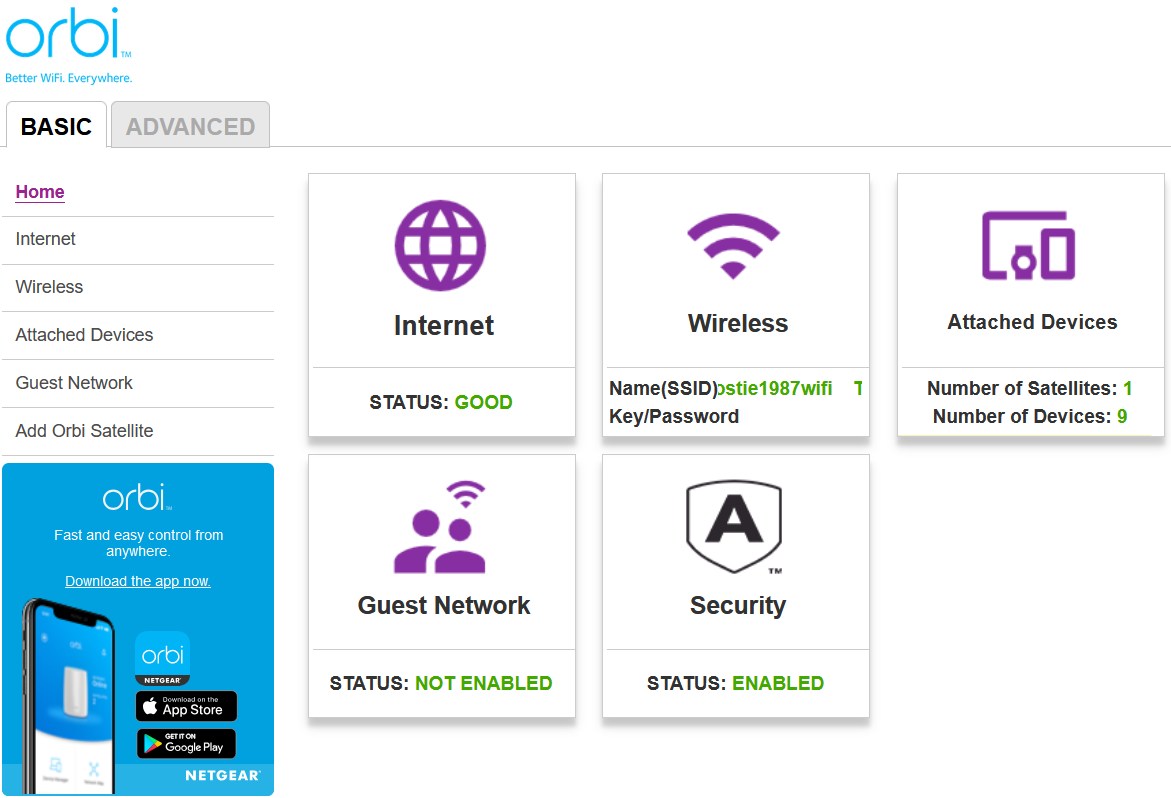
Task: Click 'Number of Devices: 9' text
Action: (x=1030, y=416)
